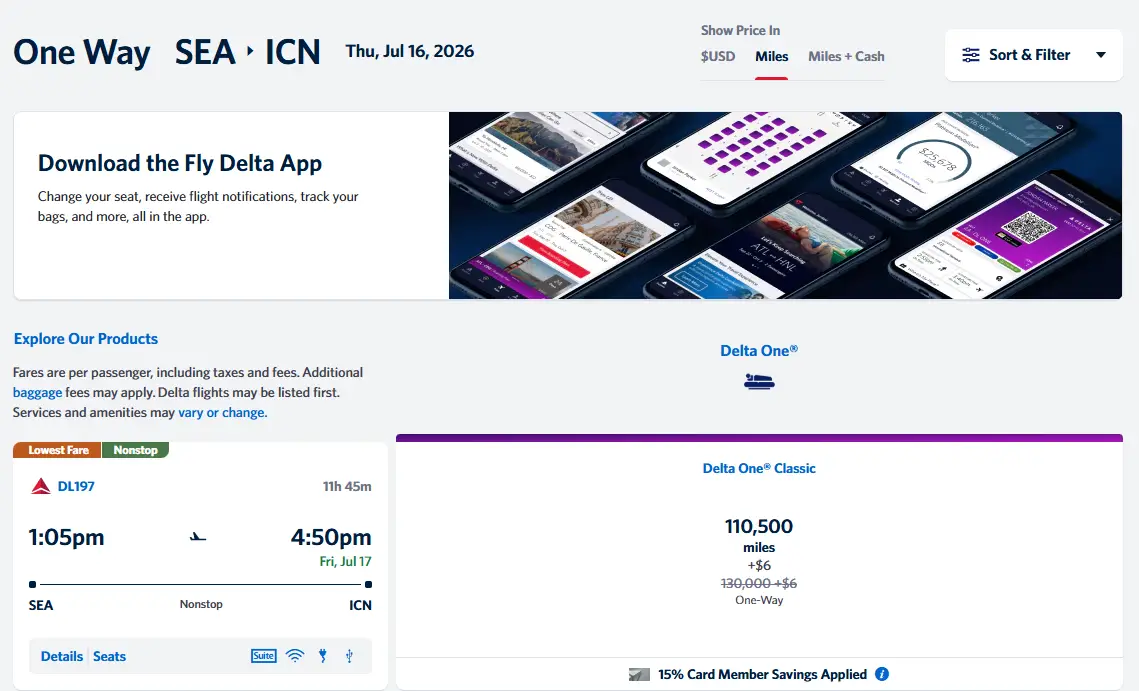Click the sliders icon beside Sort & Filter

[x=971, y=55]
